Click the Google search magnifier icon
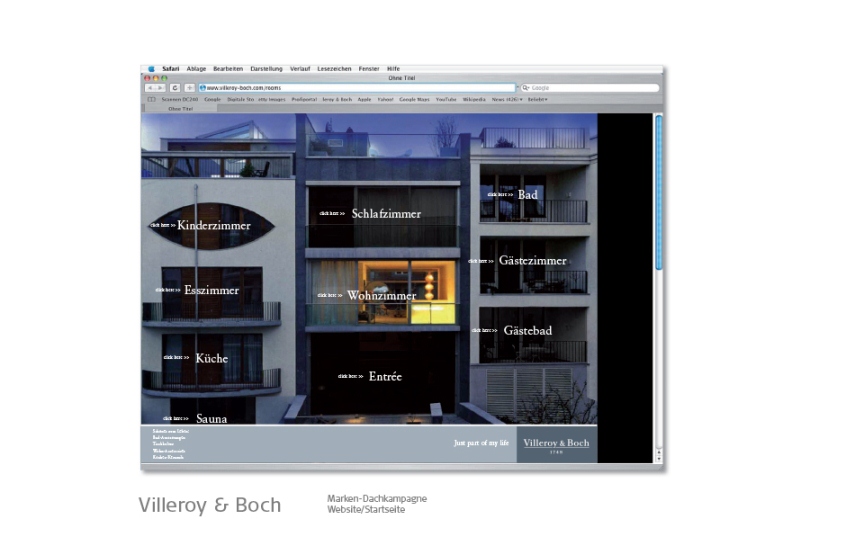This screenshot has height=555, width=846. tap(525, 88)
